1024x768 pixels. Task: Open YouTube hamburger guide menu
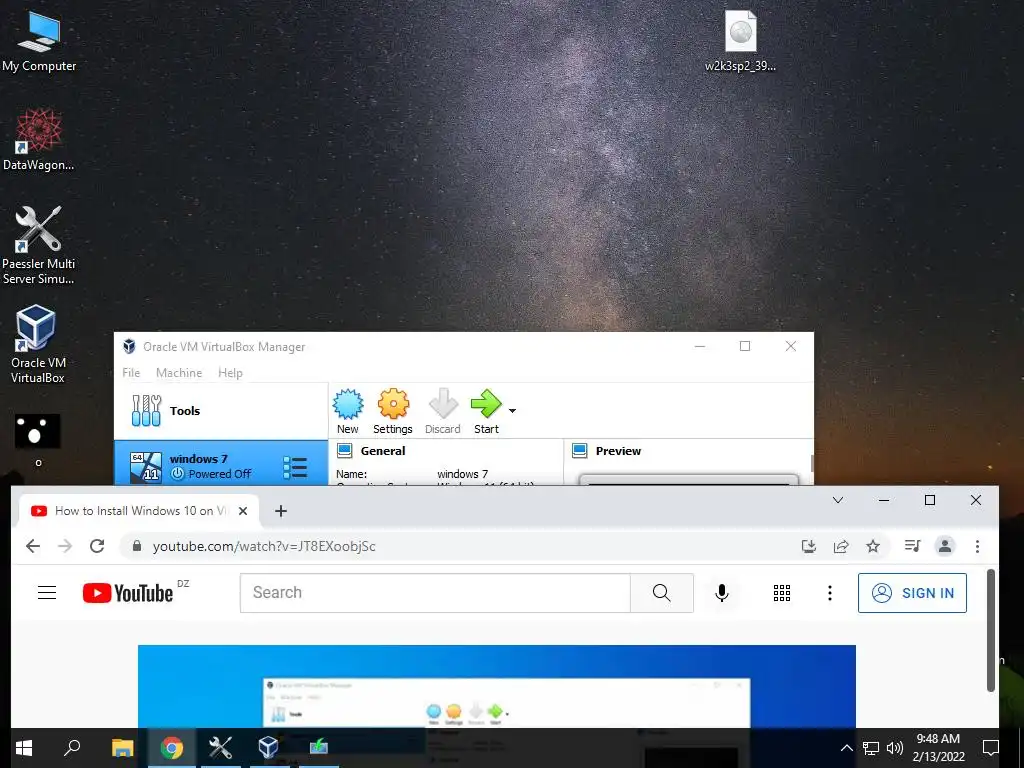coord(47,593)
